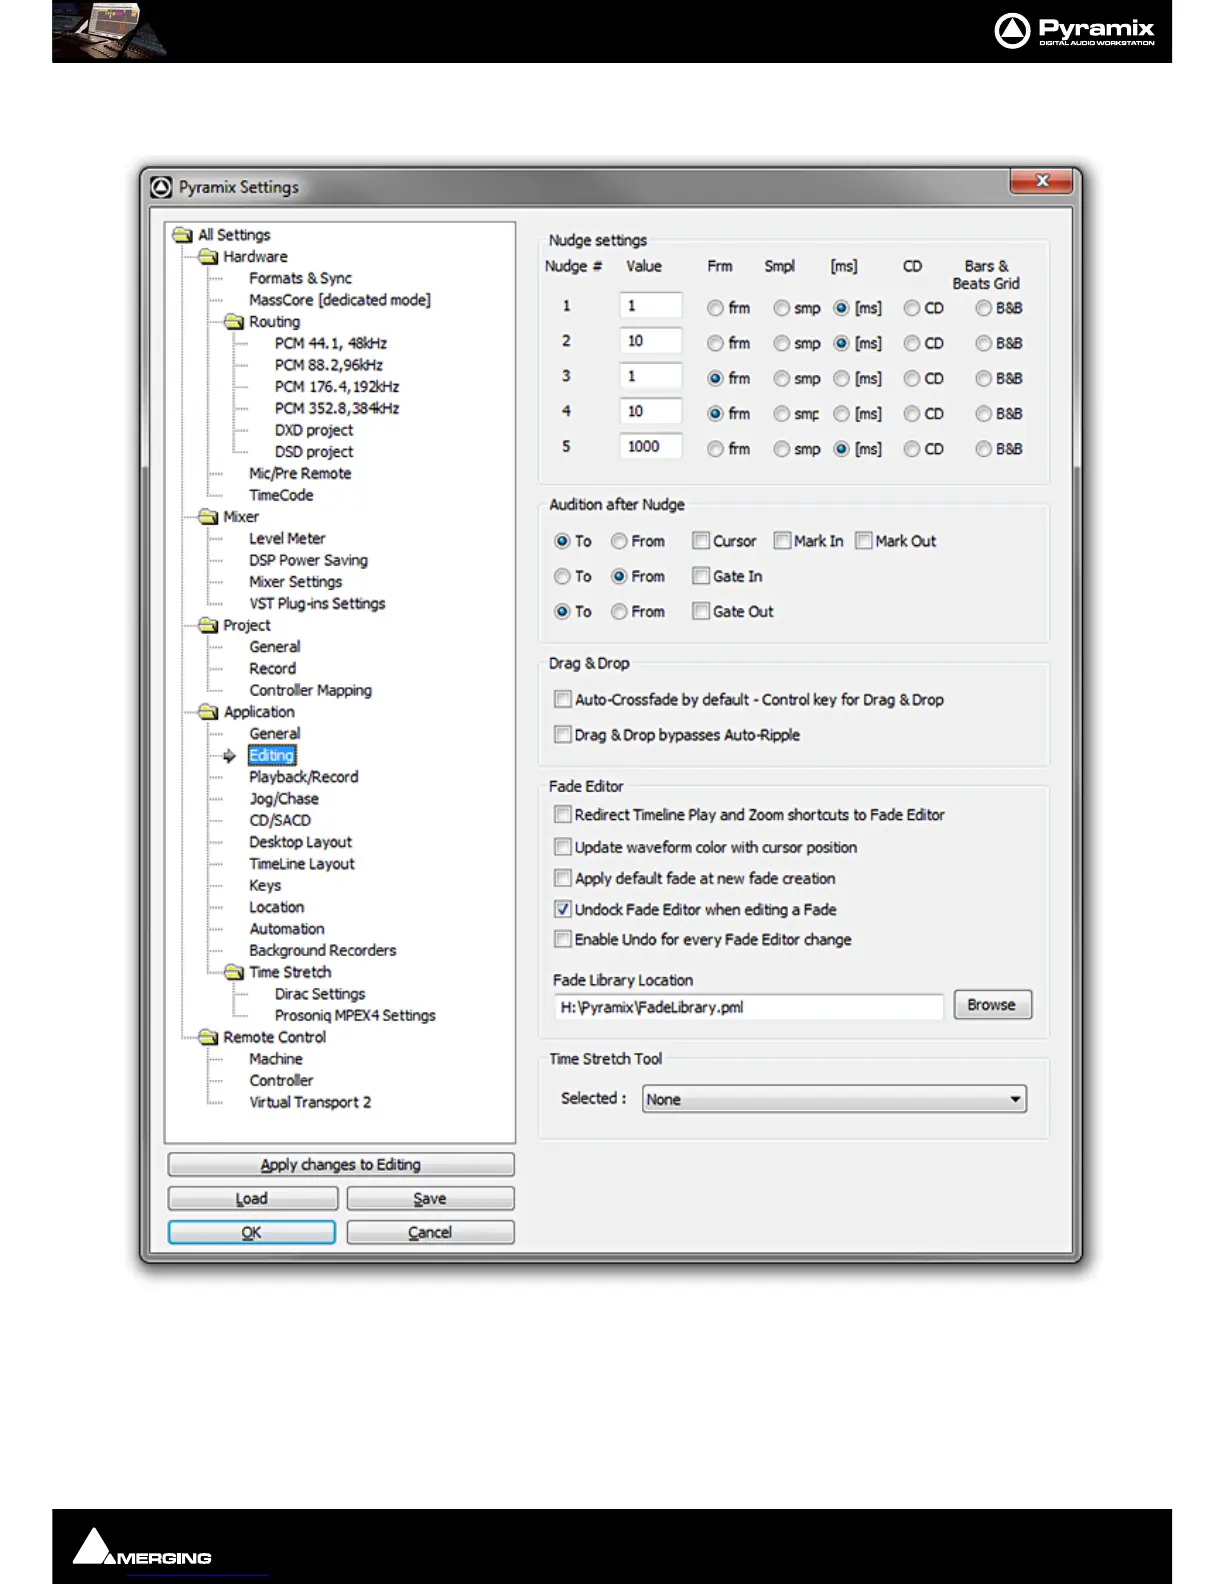The width and height of the screenshot is (1224, 1584).
Task: Click the Remote Control folder icon
Action: [208, 1037]
